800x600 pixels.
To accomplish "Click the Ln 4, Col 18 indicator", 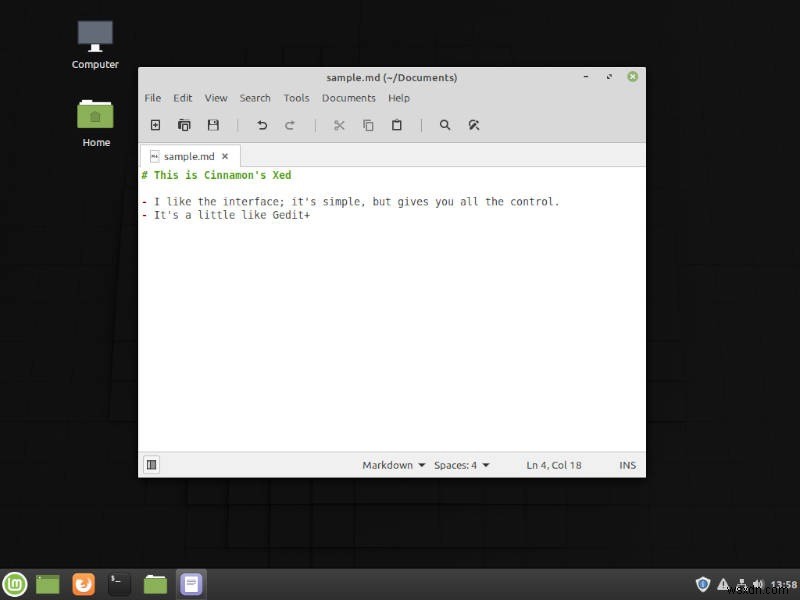I will click(554, 464).
